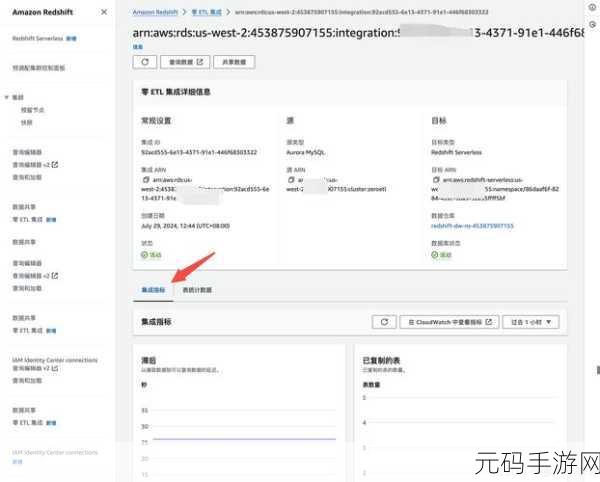
Task: Click the clock icon below the top-right info icon
Action: [592, 24]
